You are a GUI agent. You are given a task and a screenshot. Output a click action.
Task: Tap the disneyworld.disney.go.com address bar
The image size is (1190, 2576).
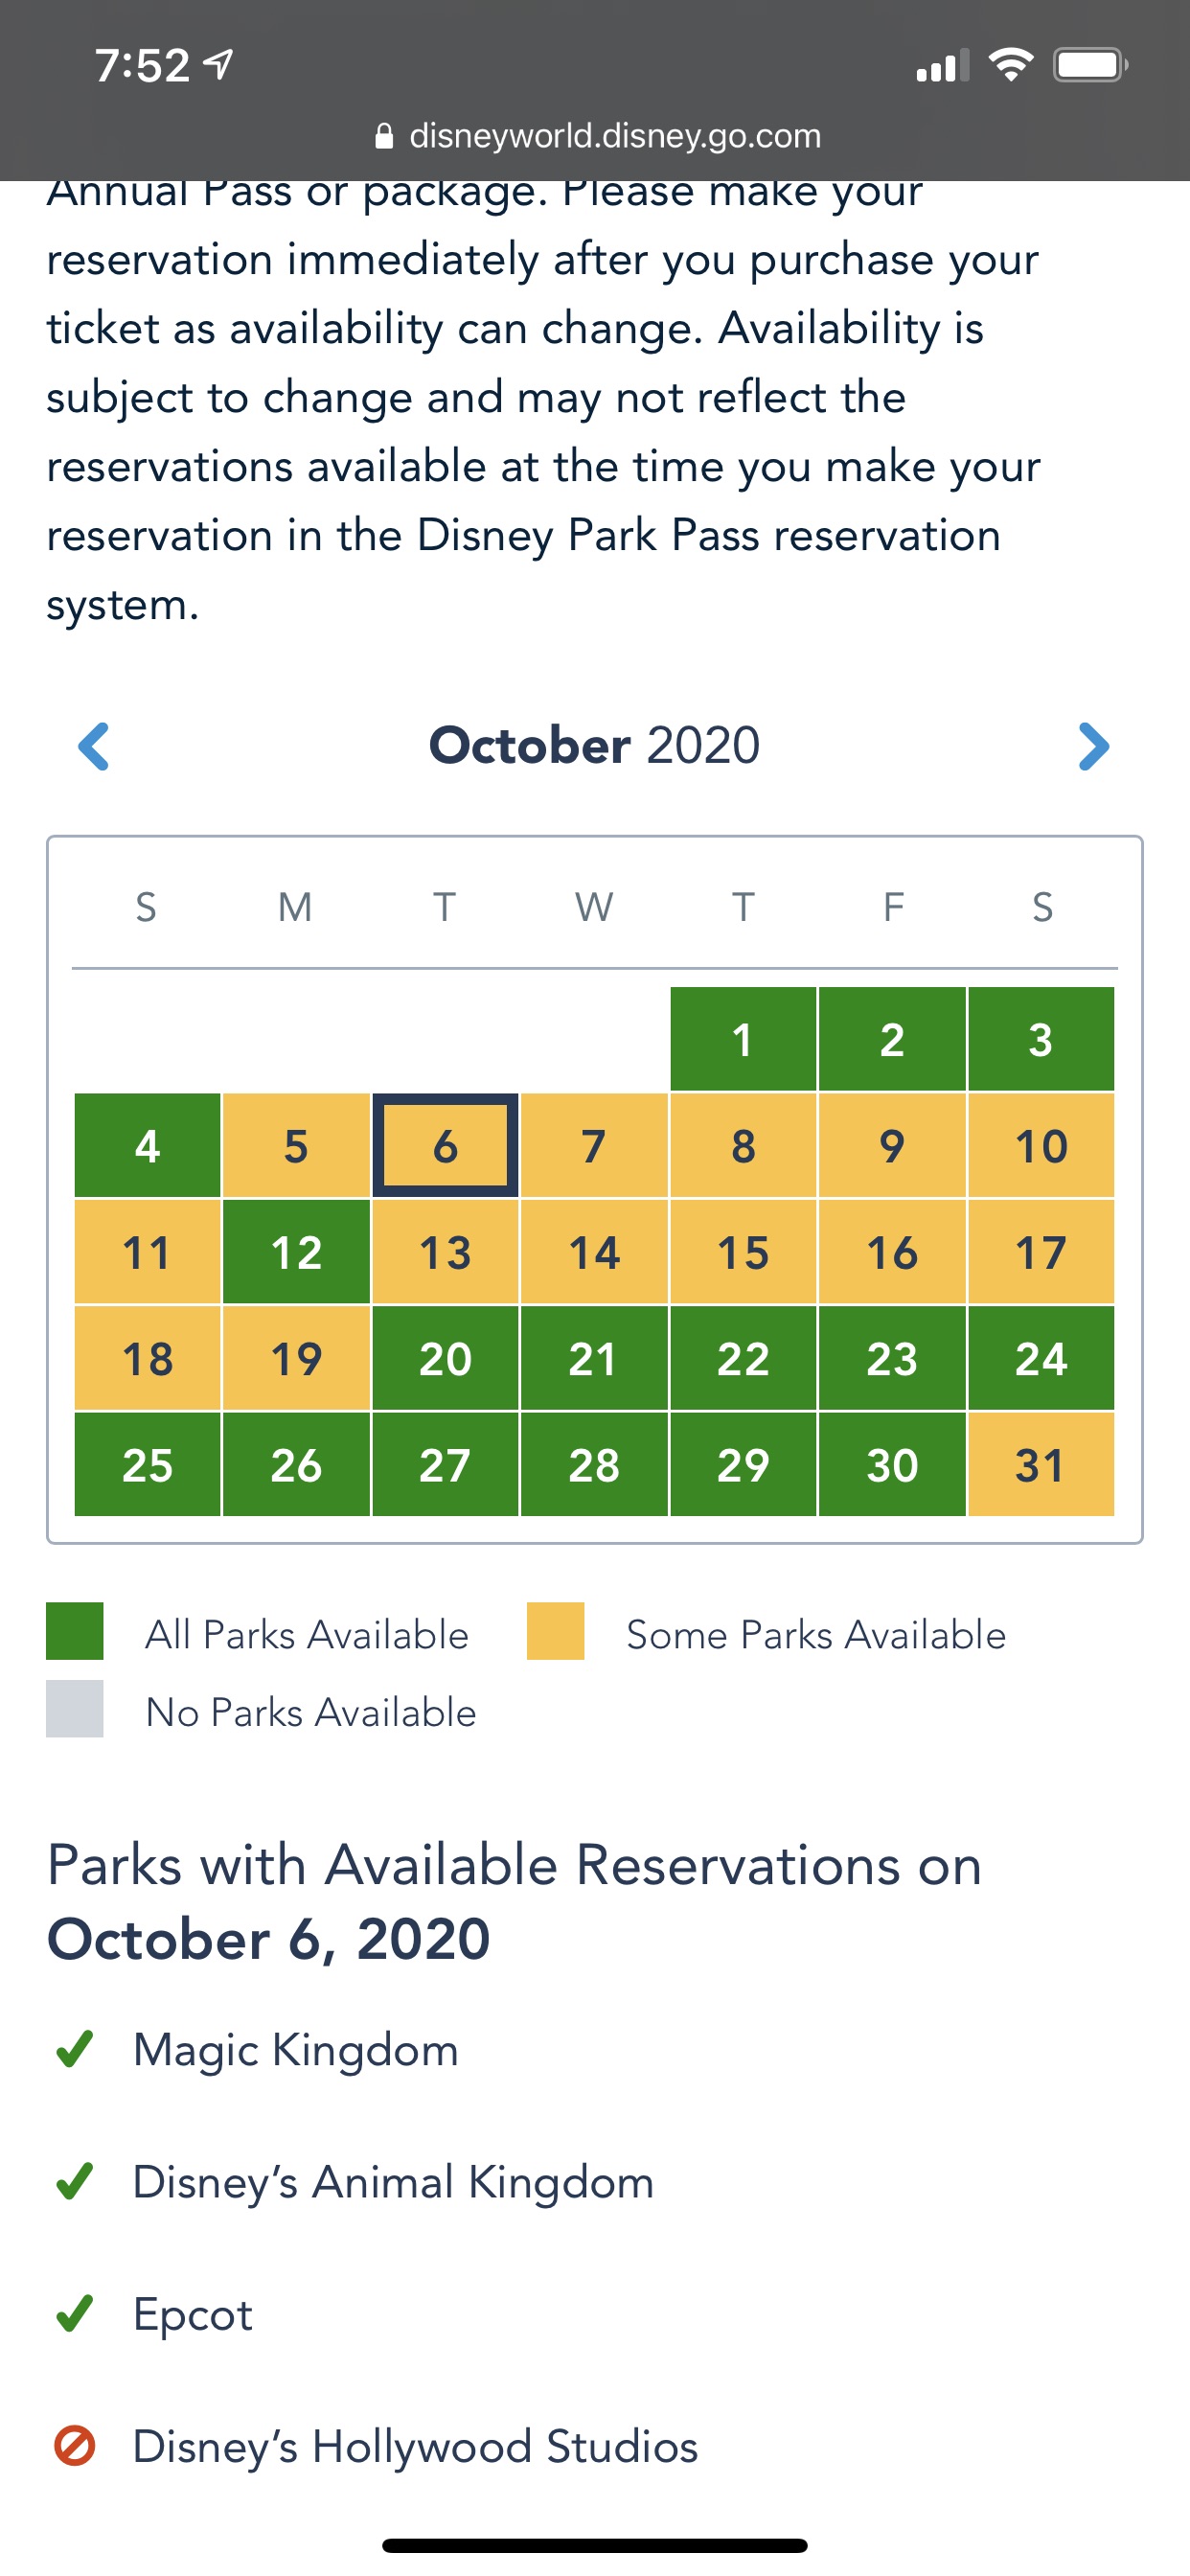614,136
